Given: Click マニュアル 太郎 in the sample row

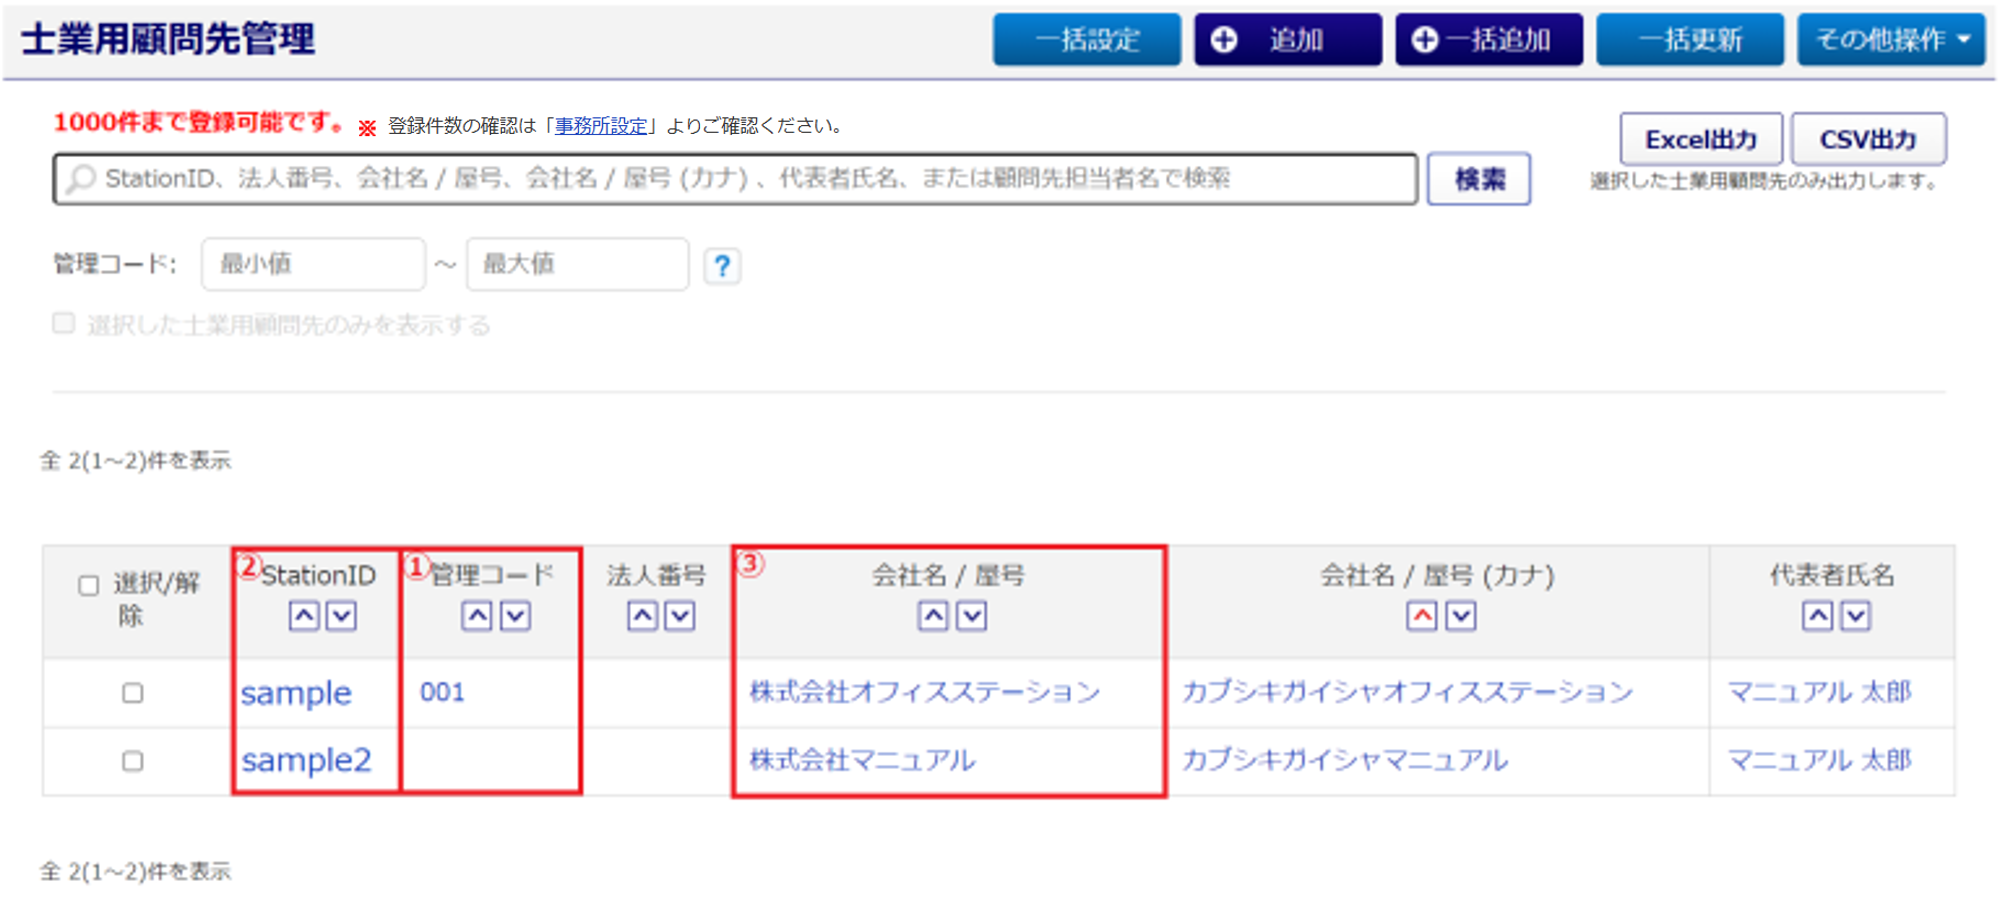Looking at the screenshot, I should 1820,692.
